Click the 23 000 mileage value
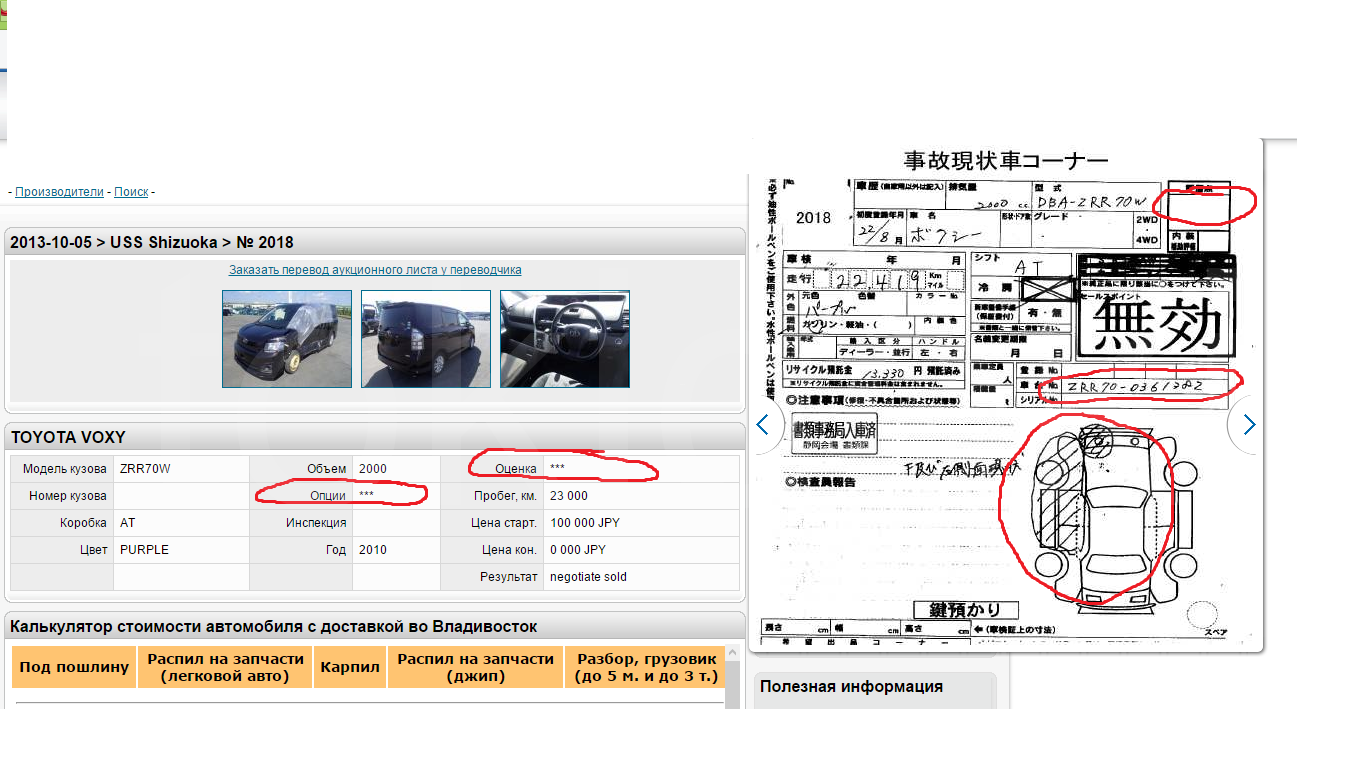The width and height of the screenshot is (1366, 768). (569, 496)
